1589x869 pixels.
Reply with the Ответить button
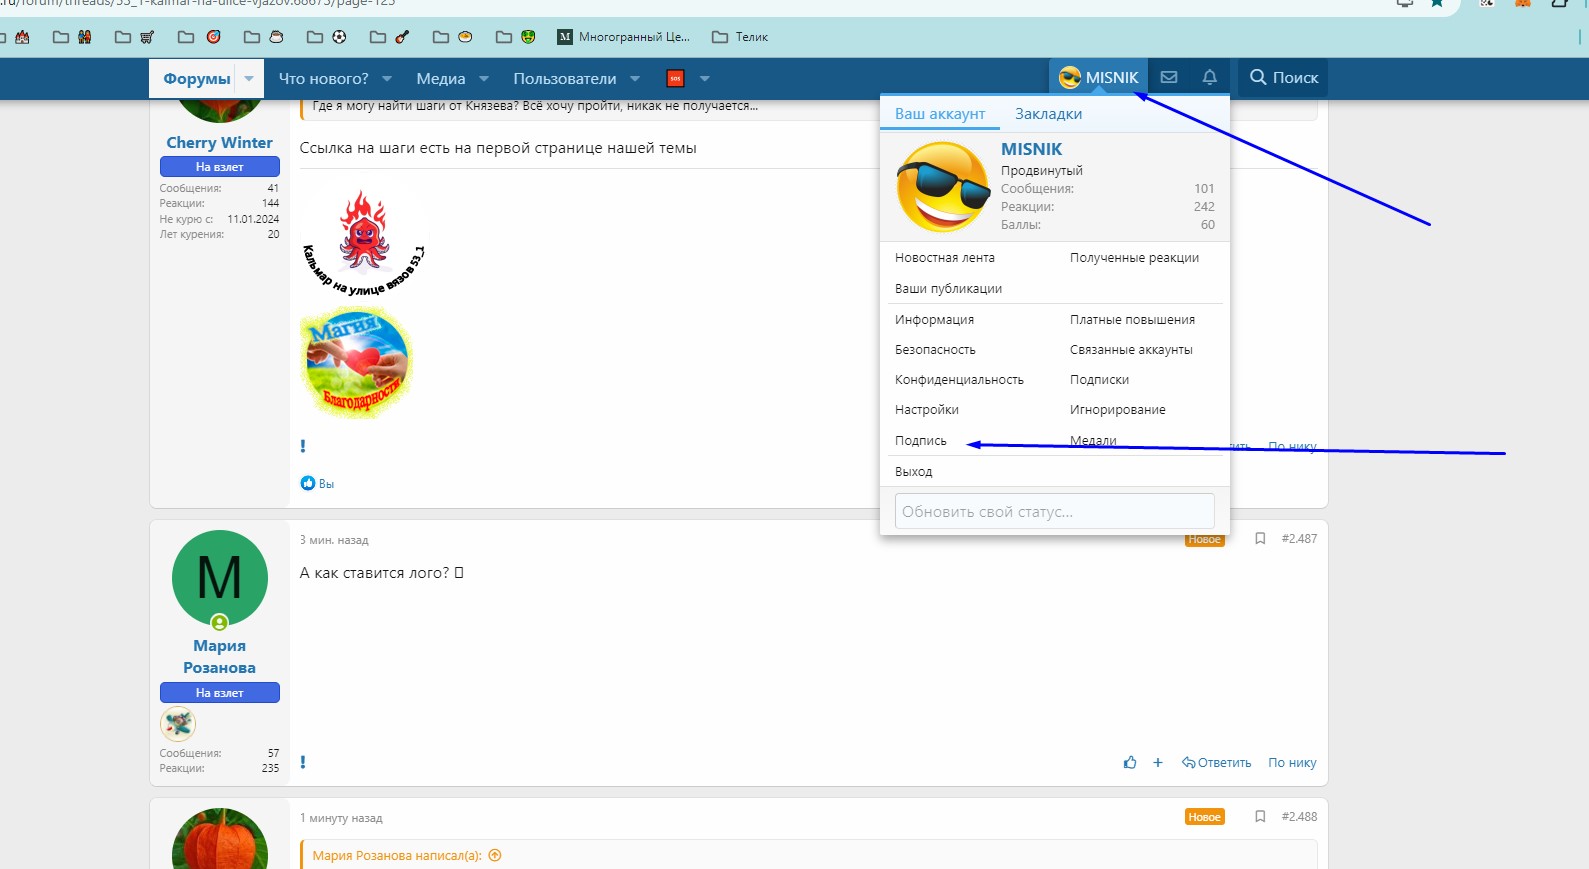coord(1216,762)
